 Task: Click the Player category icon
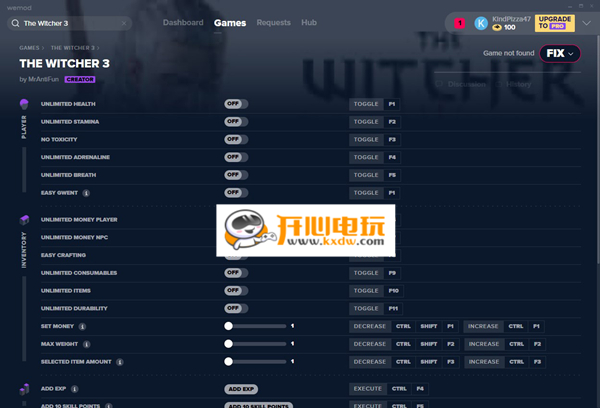pyautogui.click(x=24, y=105)
